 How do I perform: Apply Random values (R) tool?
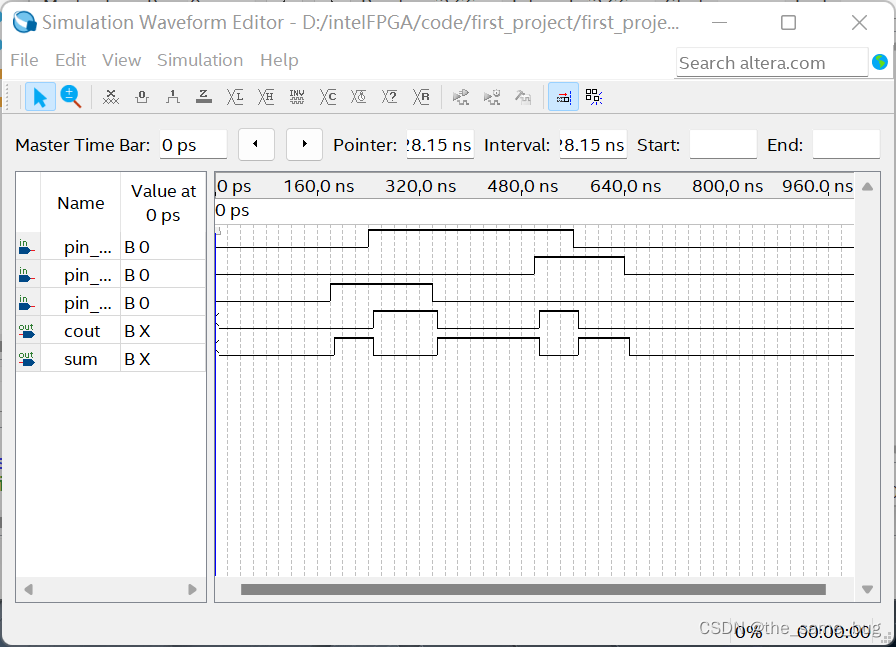421,97
